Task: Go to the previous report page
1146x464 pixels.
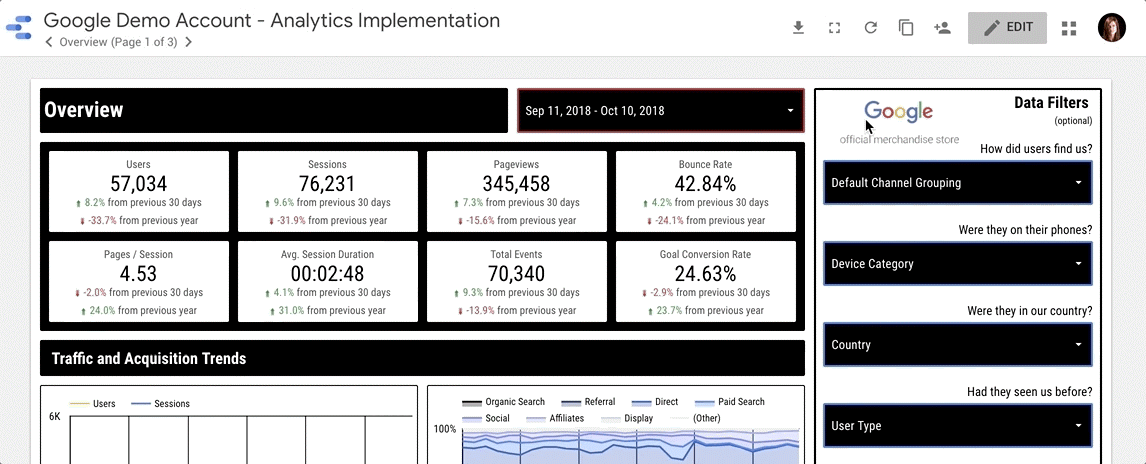Action: coord(49,42)
